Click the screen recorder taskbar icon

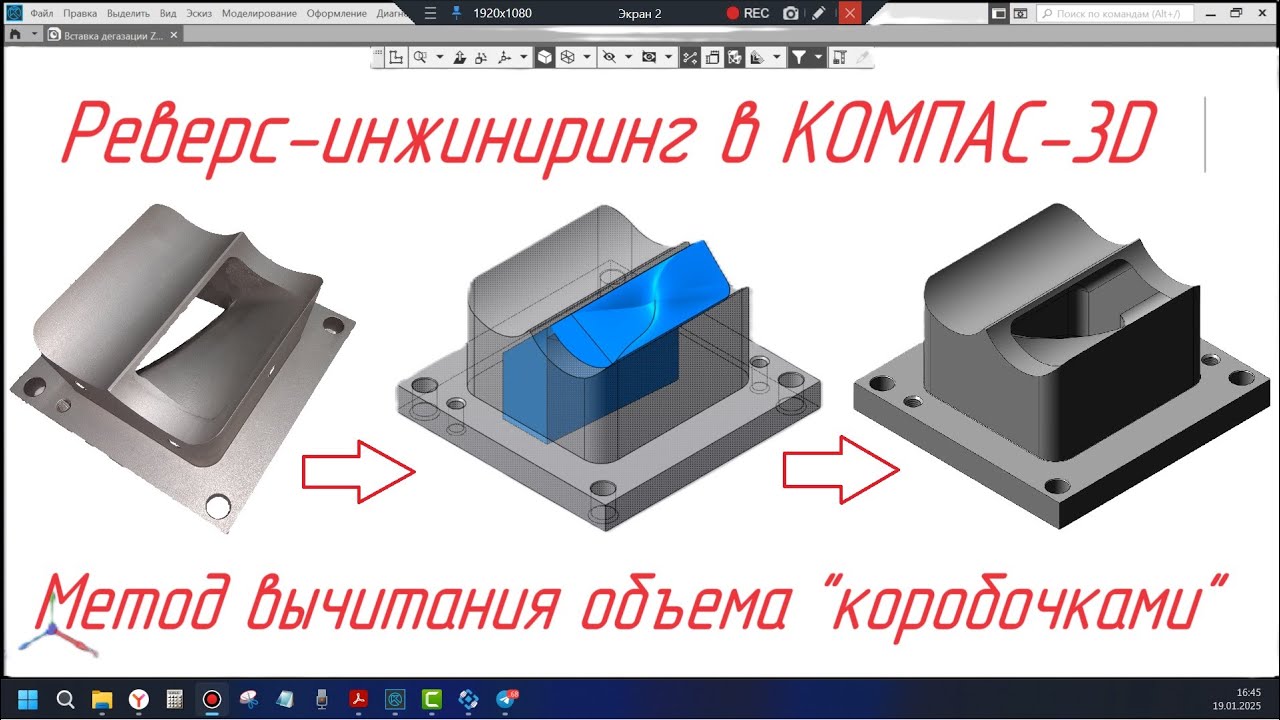coord(212,699)
